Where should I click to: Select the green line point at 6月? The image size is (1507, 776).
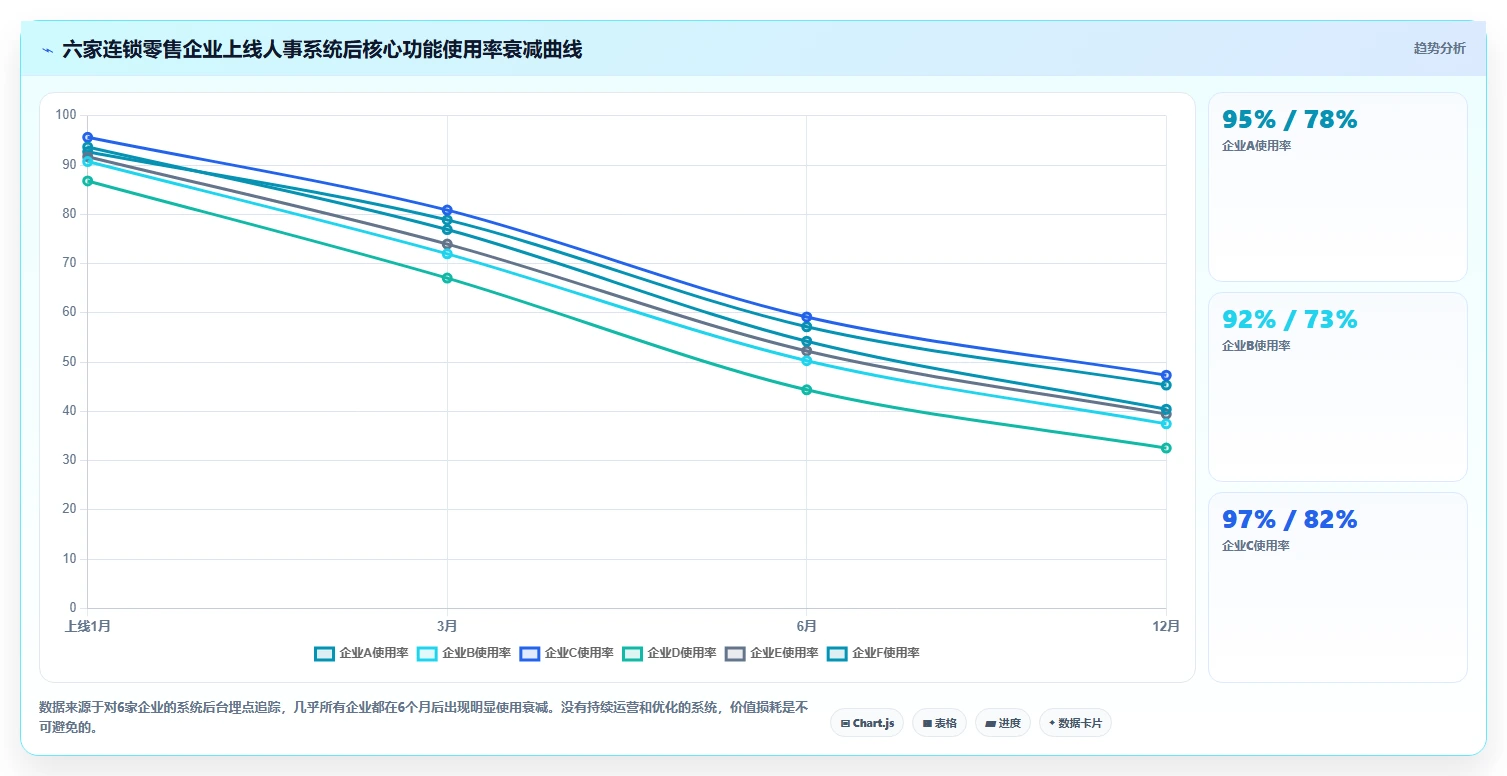tap(806, 390)
